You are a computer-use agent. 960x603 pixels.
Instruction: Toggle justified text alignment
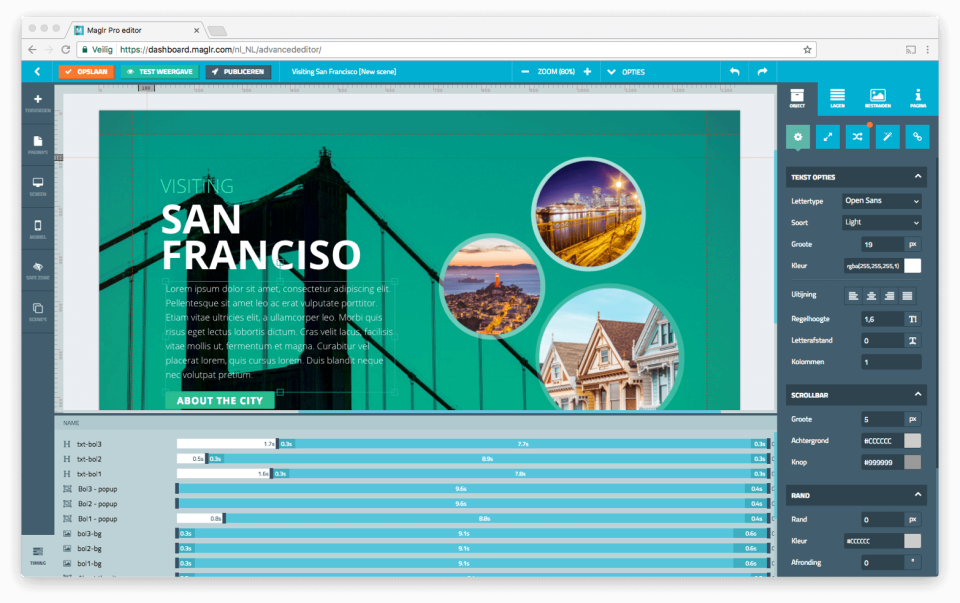tap(908, 296)
